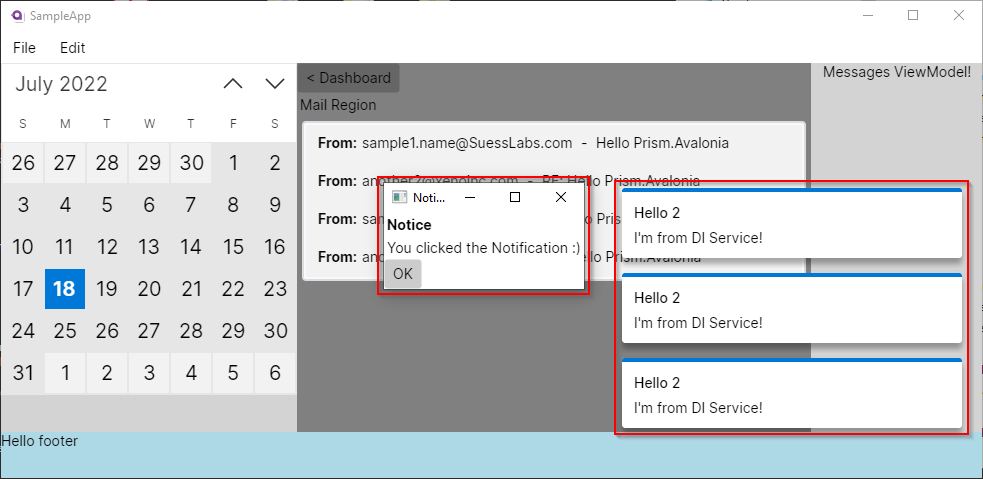The height and width of the screenshot is (479, 983).
Task: Minimize the SampleApp window
Action: (868, 16)
